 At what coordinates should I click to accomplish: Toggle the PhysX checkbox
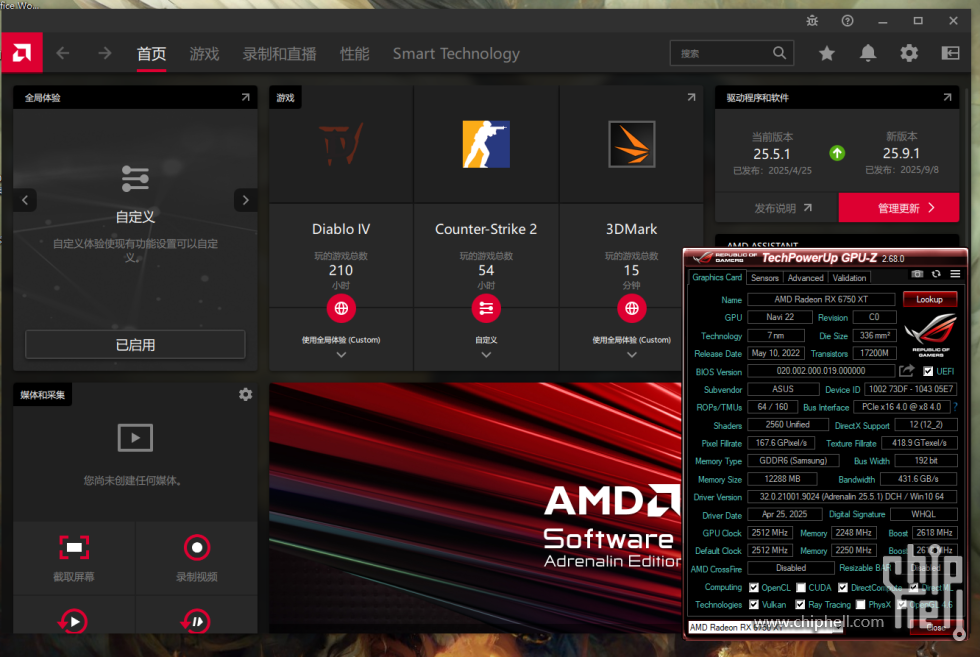click(x=861, y=604)
